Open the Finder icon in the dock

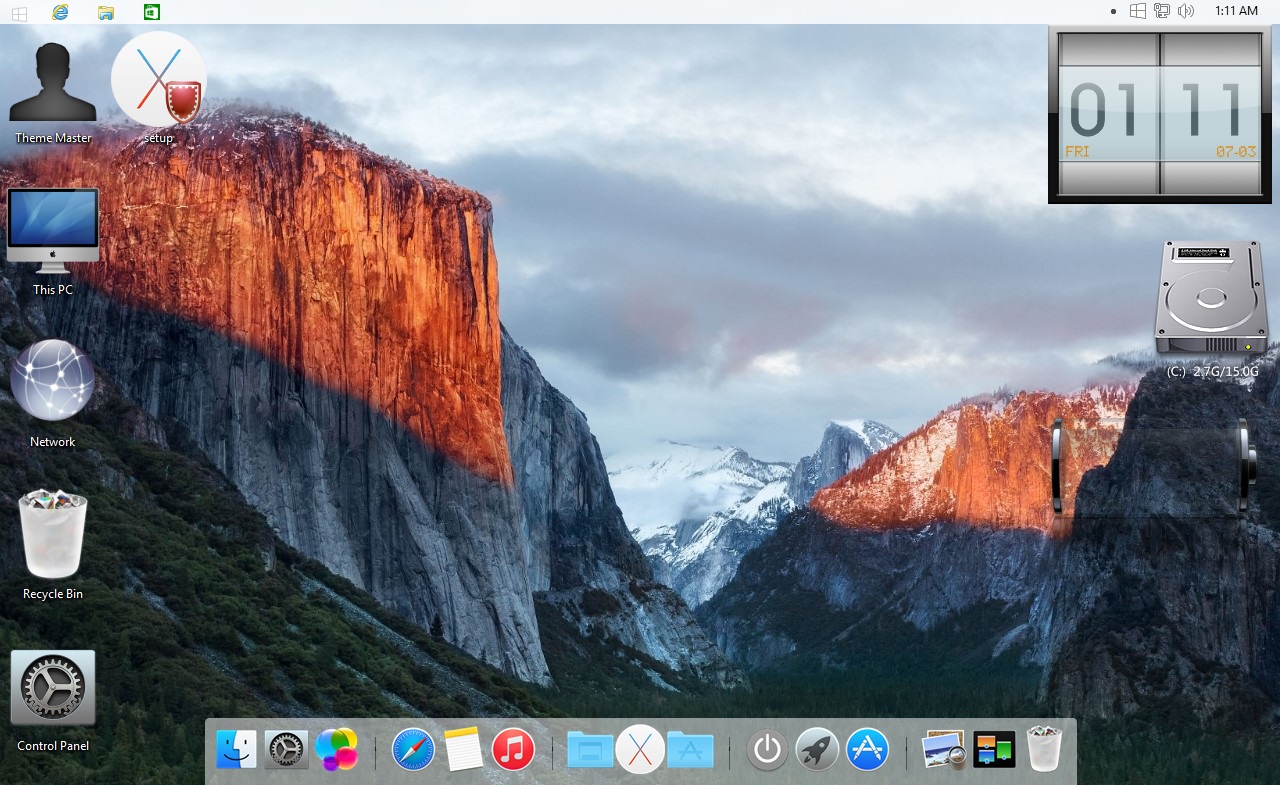click(x=237, y=749)
